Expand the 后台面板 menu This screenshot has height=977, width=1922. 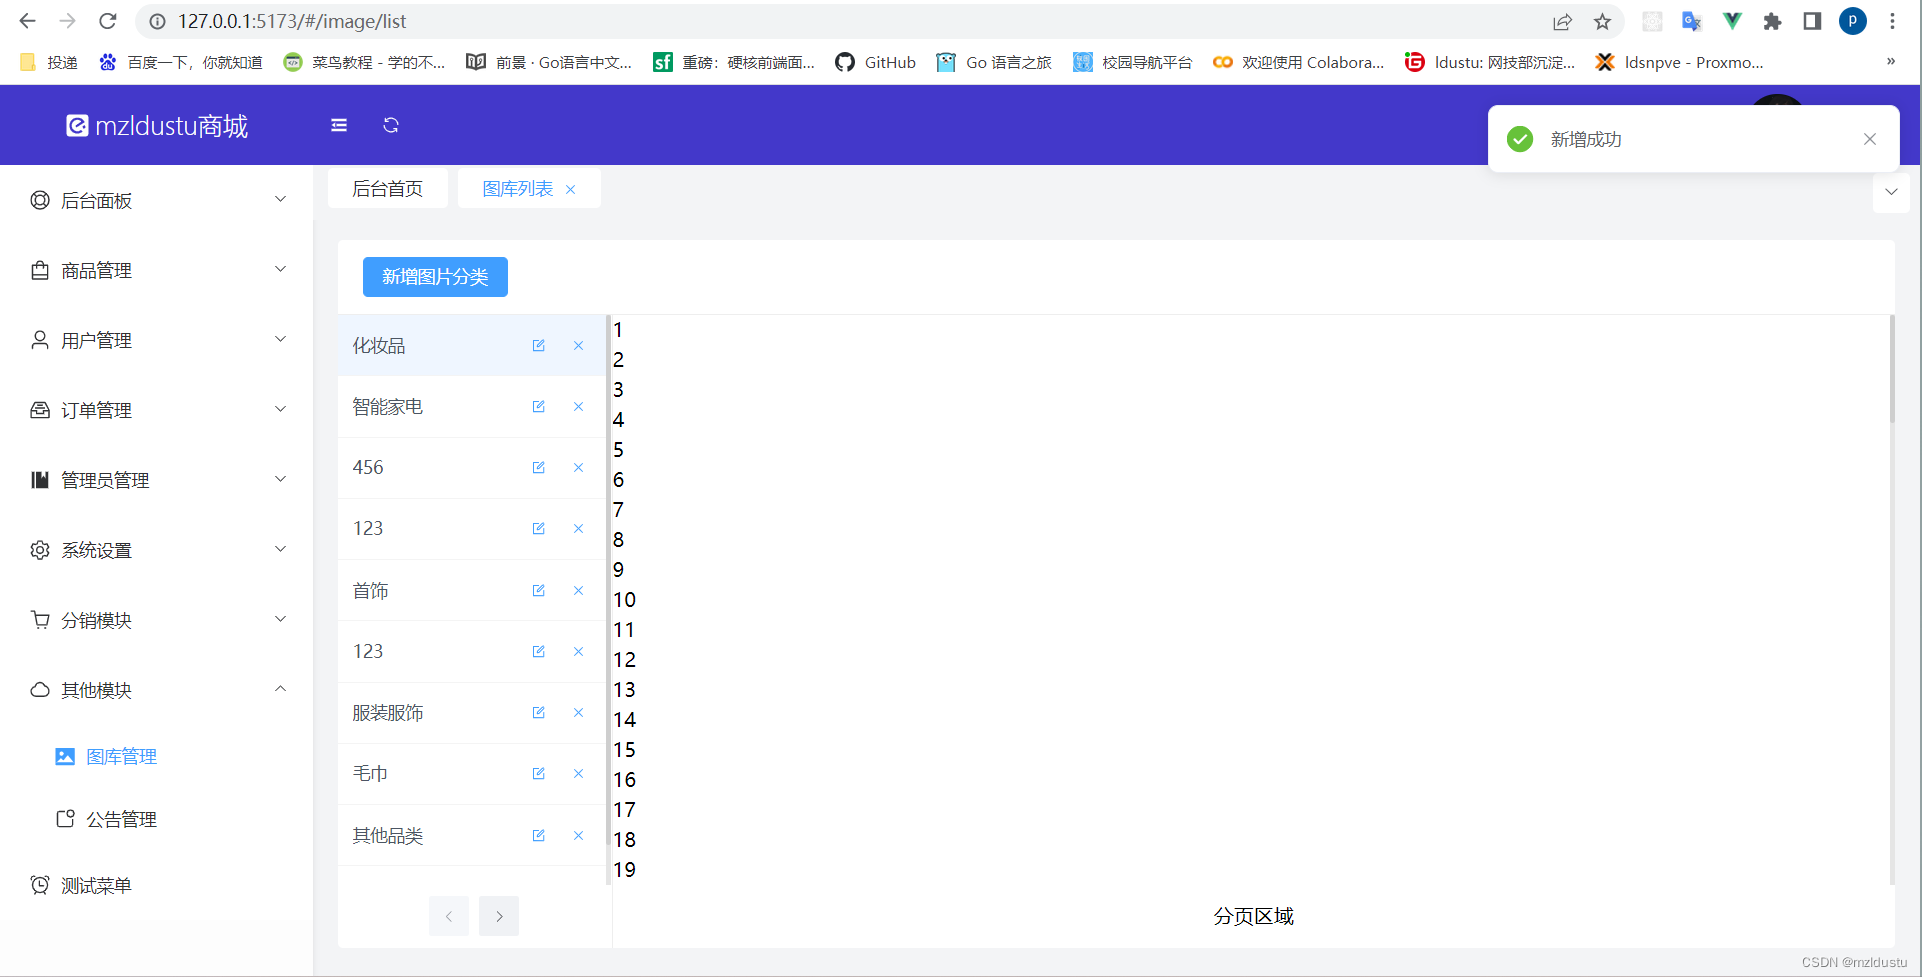pos(157,200)
